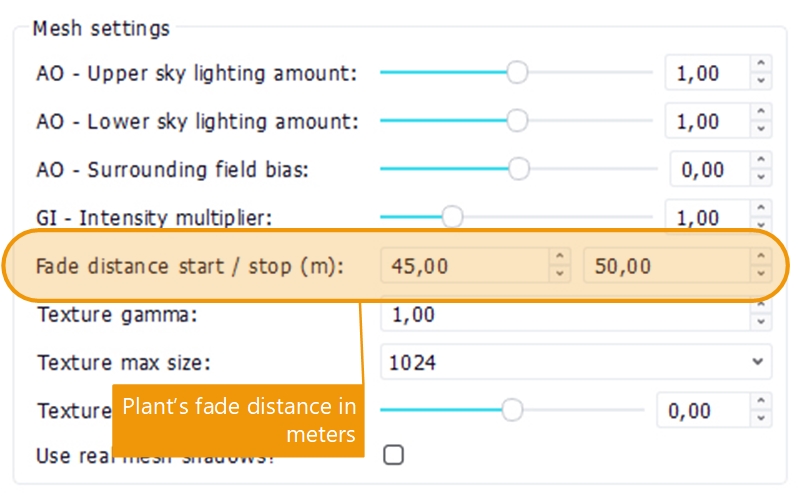Enable the Use real mesh shadows checkbox
The width and height of the screenshot is (802, 497).
pyautogui.click(x=394, y=455)
